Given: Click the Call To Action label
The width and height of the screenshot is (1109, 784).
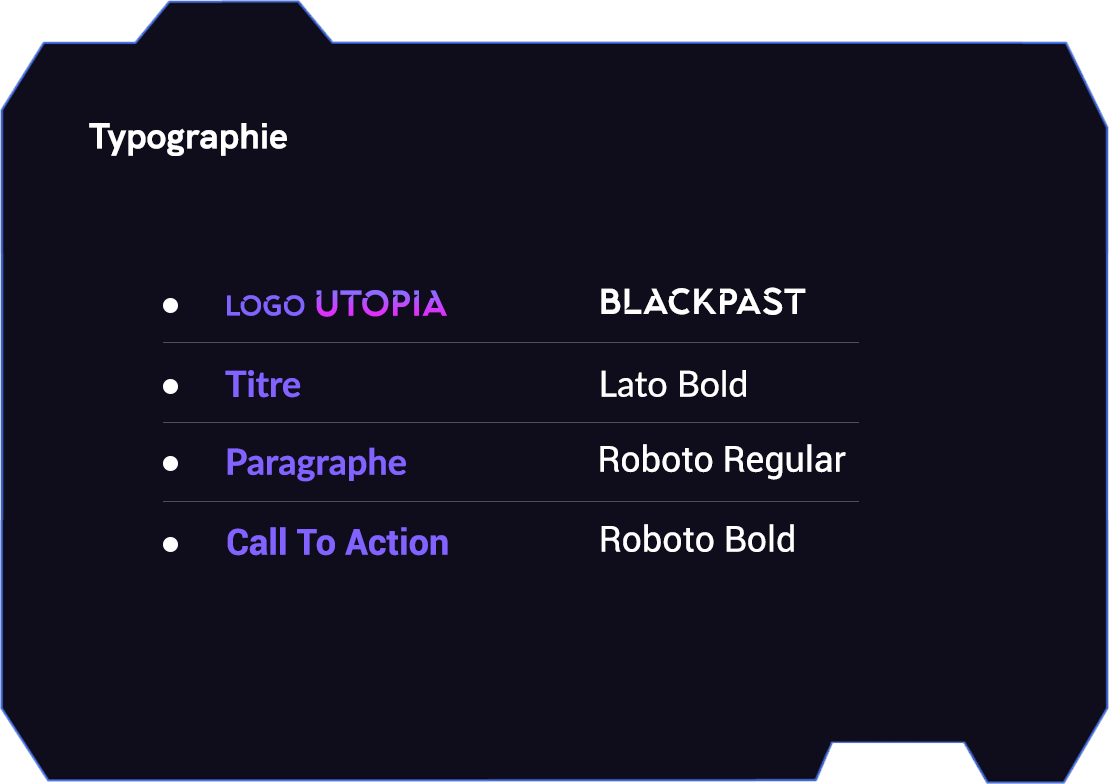Looking at the screenshot, I should 337,543.
